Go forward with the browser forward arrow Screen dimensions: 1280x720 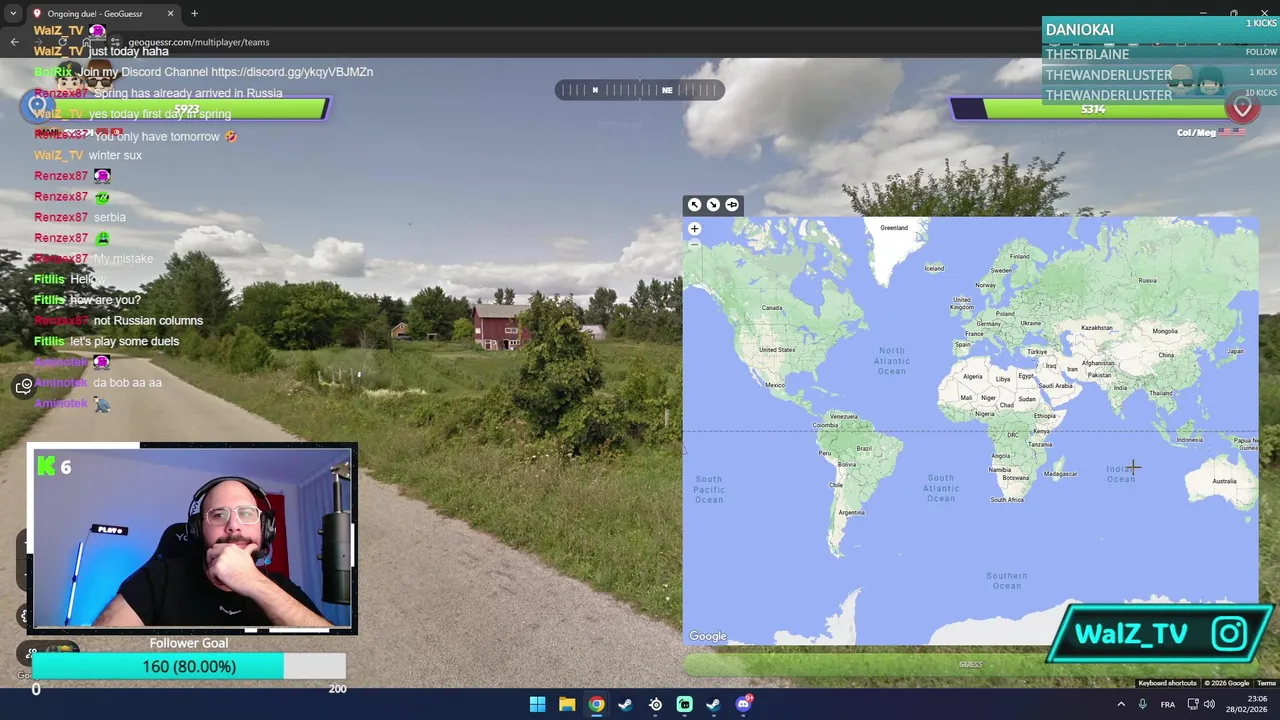[x=39, y=42]
